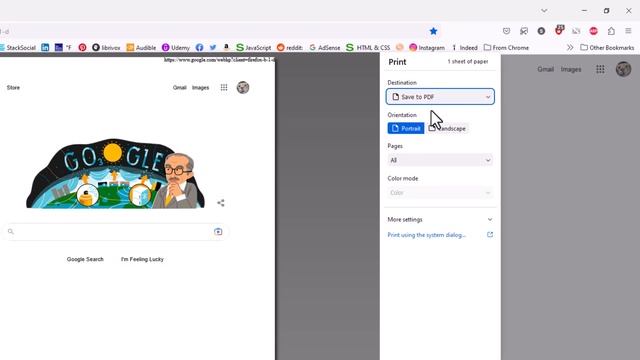The height and width of the screenshot is (360, 640).
Task: Open the Audible bookmark
Action: (x=141, y=47)
